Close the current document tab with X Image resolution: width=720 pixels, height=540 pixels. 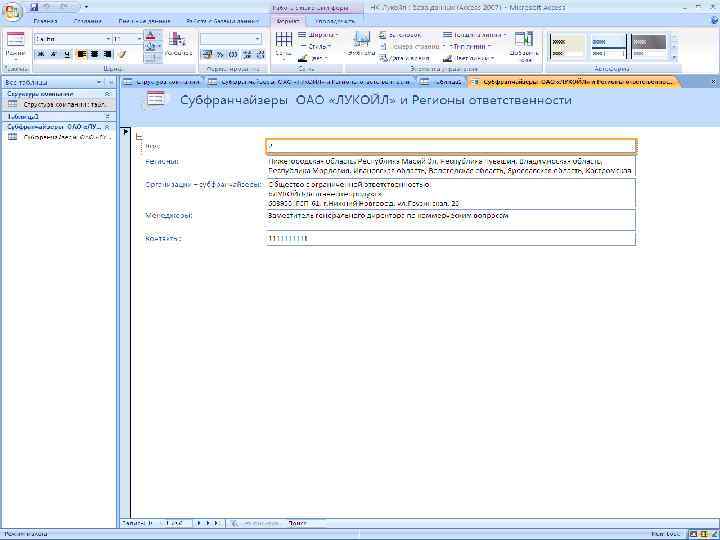coord(714,82)
